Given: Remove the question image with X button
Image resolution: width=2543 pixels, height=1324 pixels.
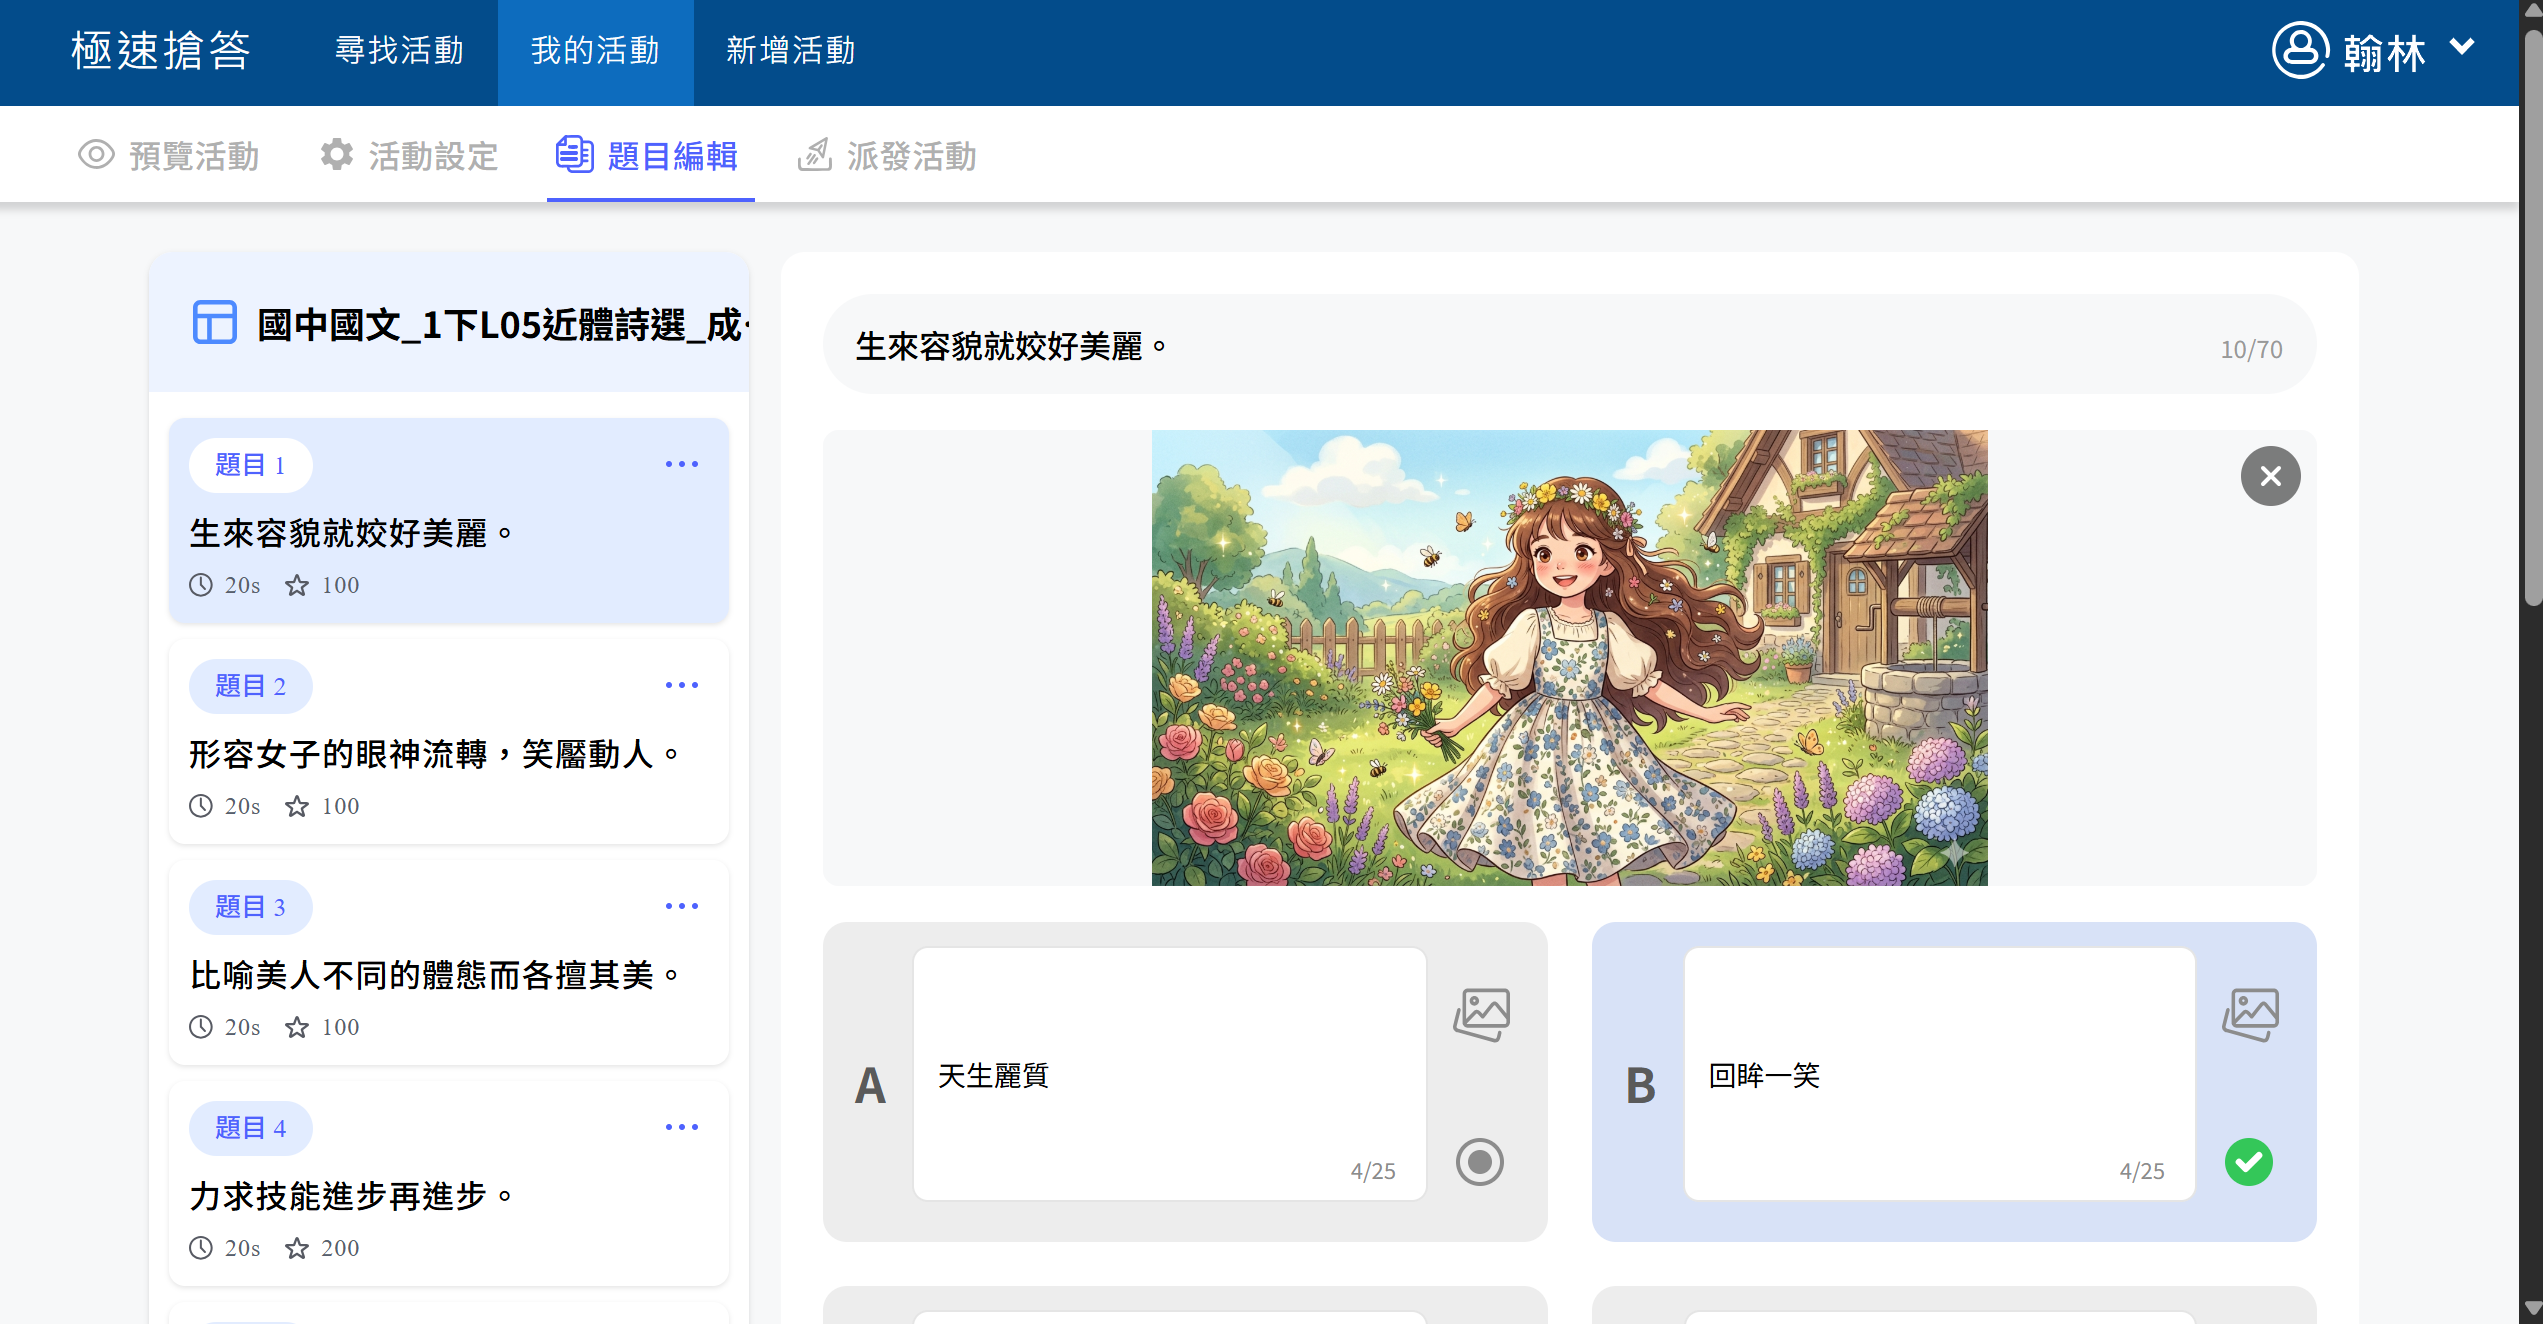Looking at the screenshot, I should point(2269,476).
